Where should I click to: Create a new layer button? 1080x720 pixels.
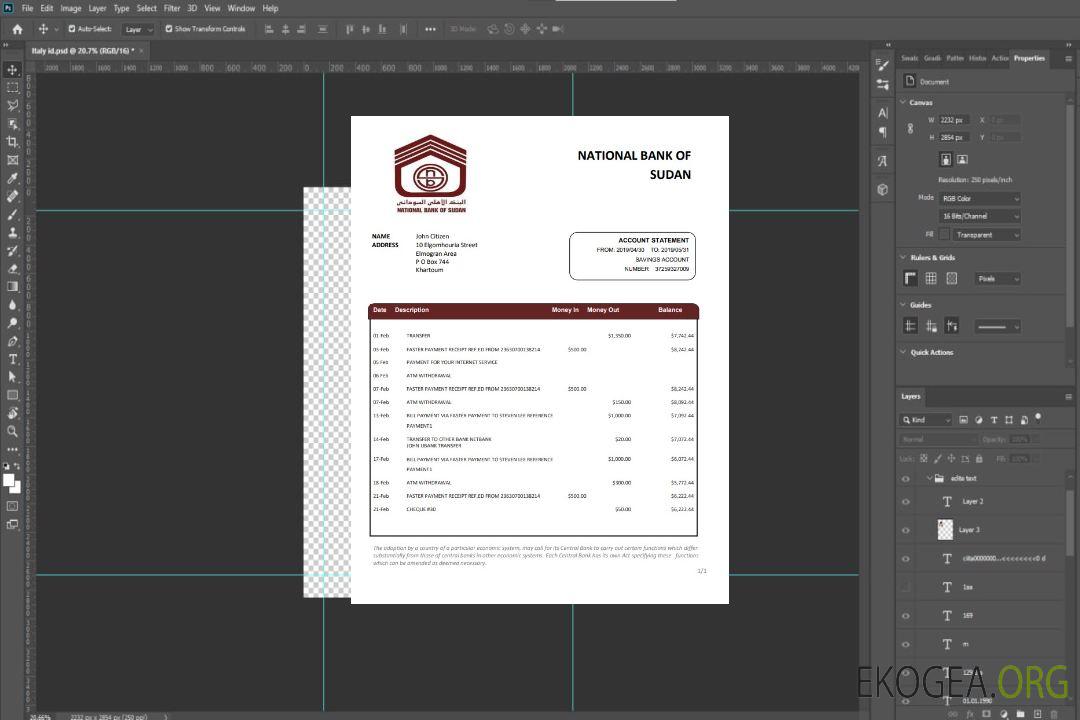pyautogui.click(x=1037, y=714)
